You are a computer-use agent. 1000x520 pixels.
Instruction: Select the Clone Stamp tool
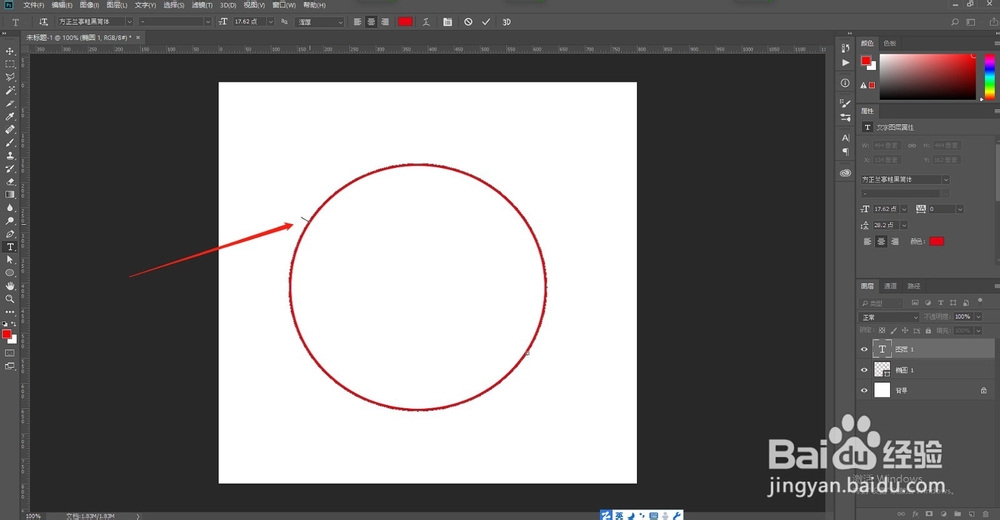10,156
